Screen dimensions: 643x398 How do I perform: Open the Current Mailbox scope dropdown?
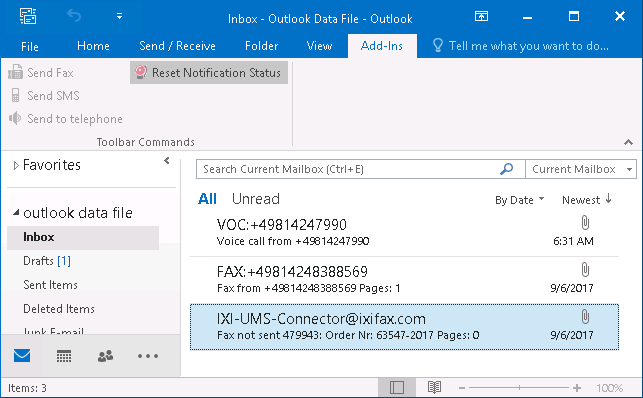(x=581, y=169)
